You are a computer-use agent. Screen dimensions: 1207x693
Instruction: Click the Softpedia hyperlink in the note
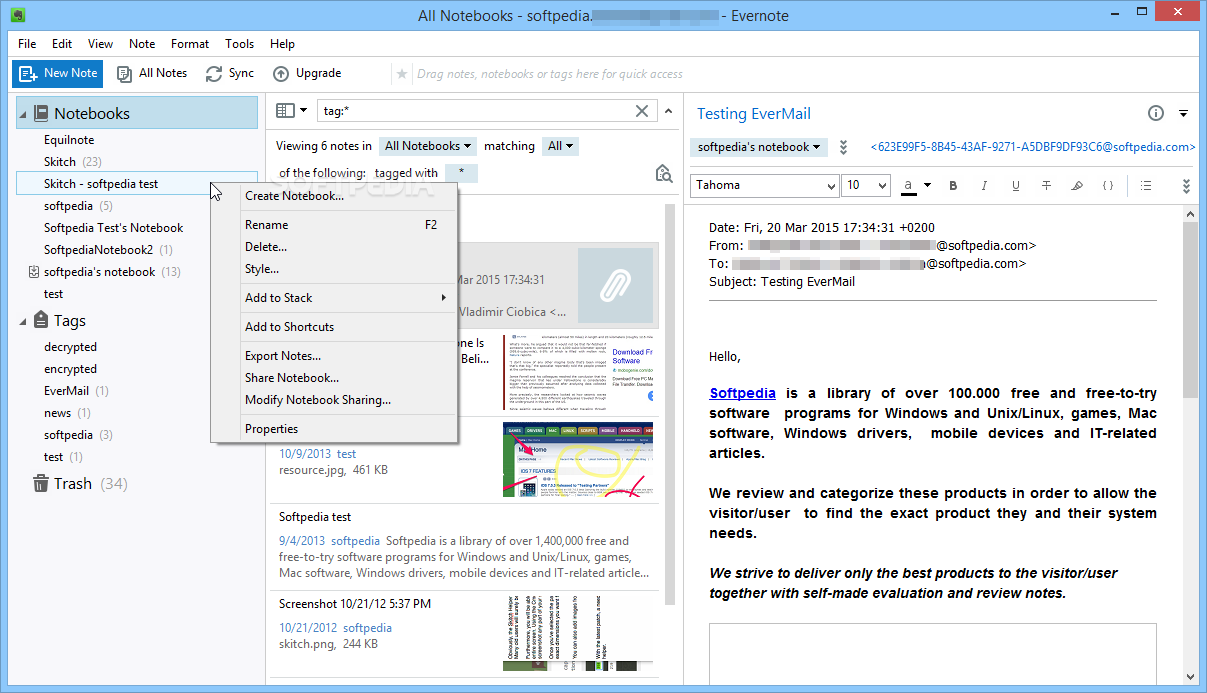click(x=743, y=393)
